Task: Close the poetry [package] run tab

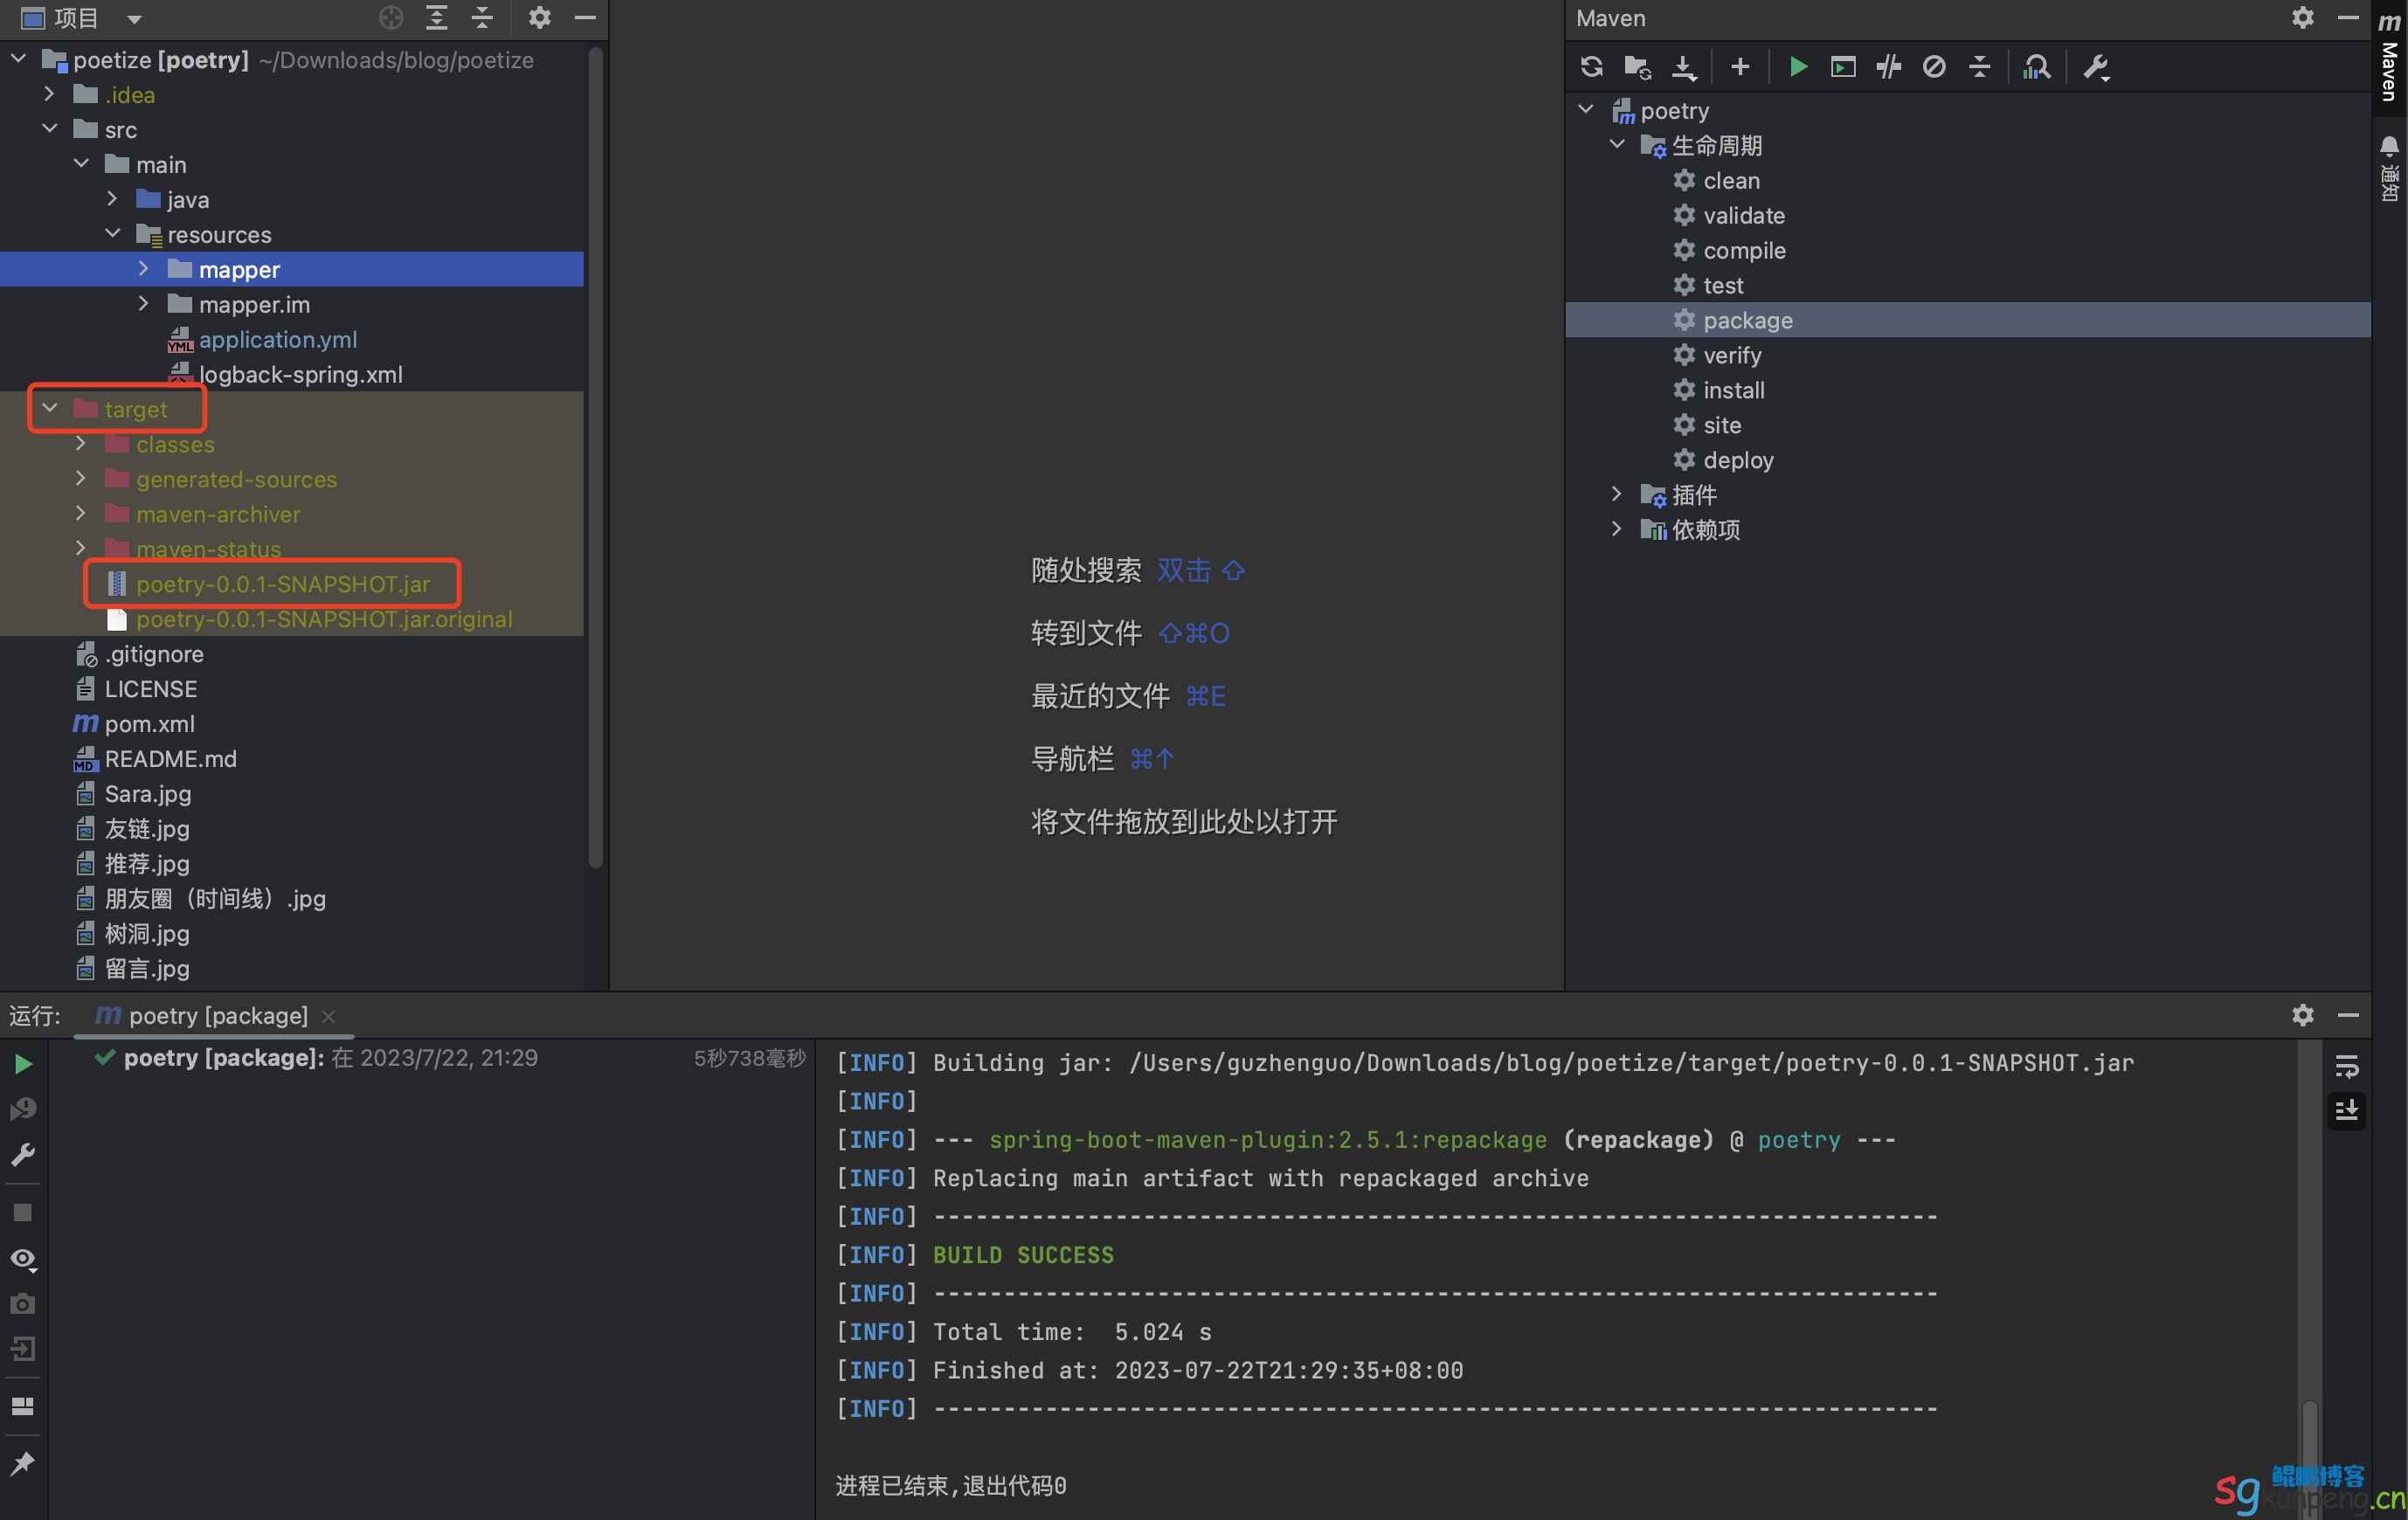Action: [x=328, y=1016]
